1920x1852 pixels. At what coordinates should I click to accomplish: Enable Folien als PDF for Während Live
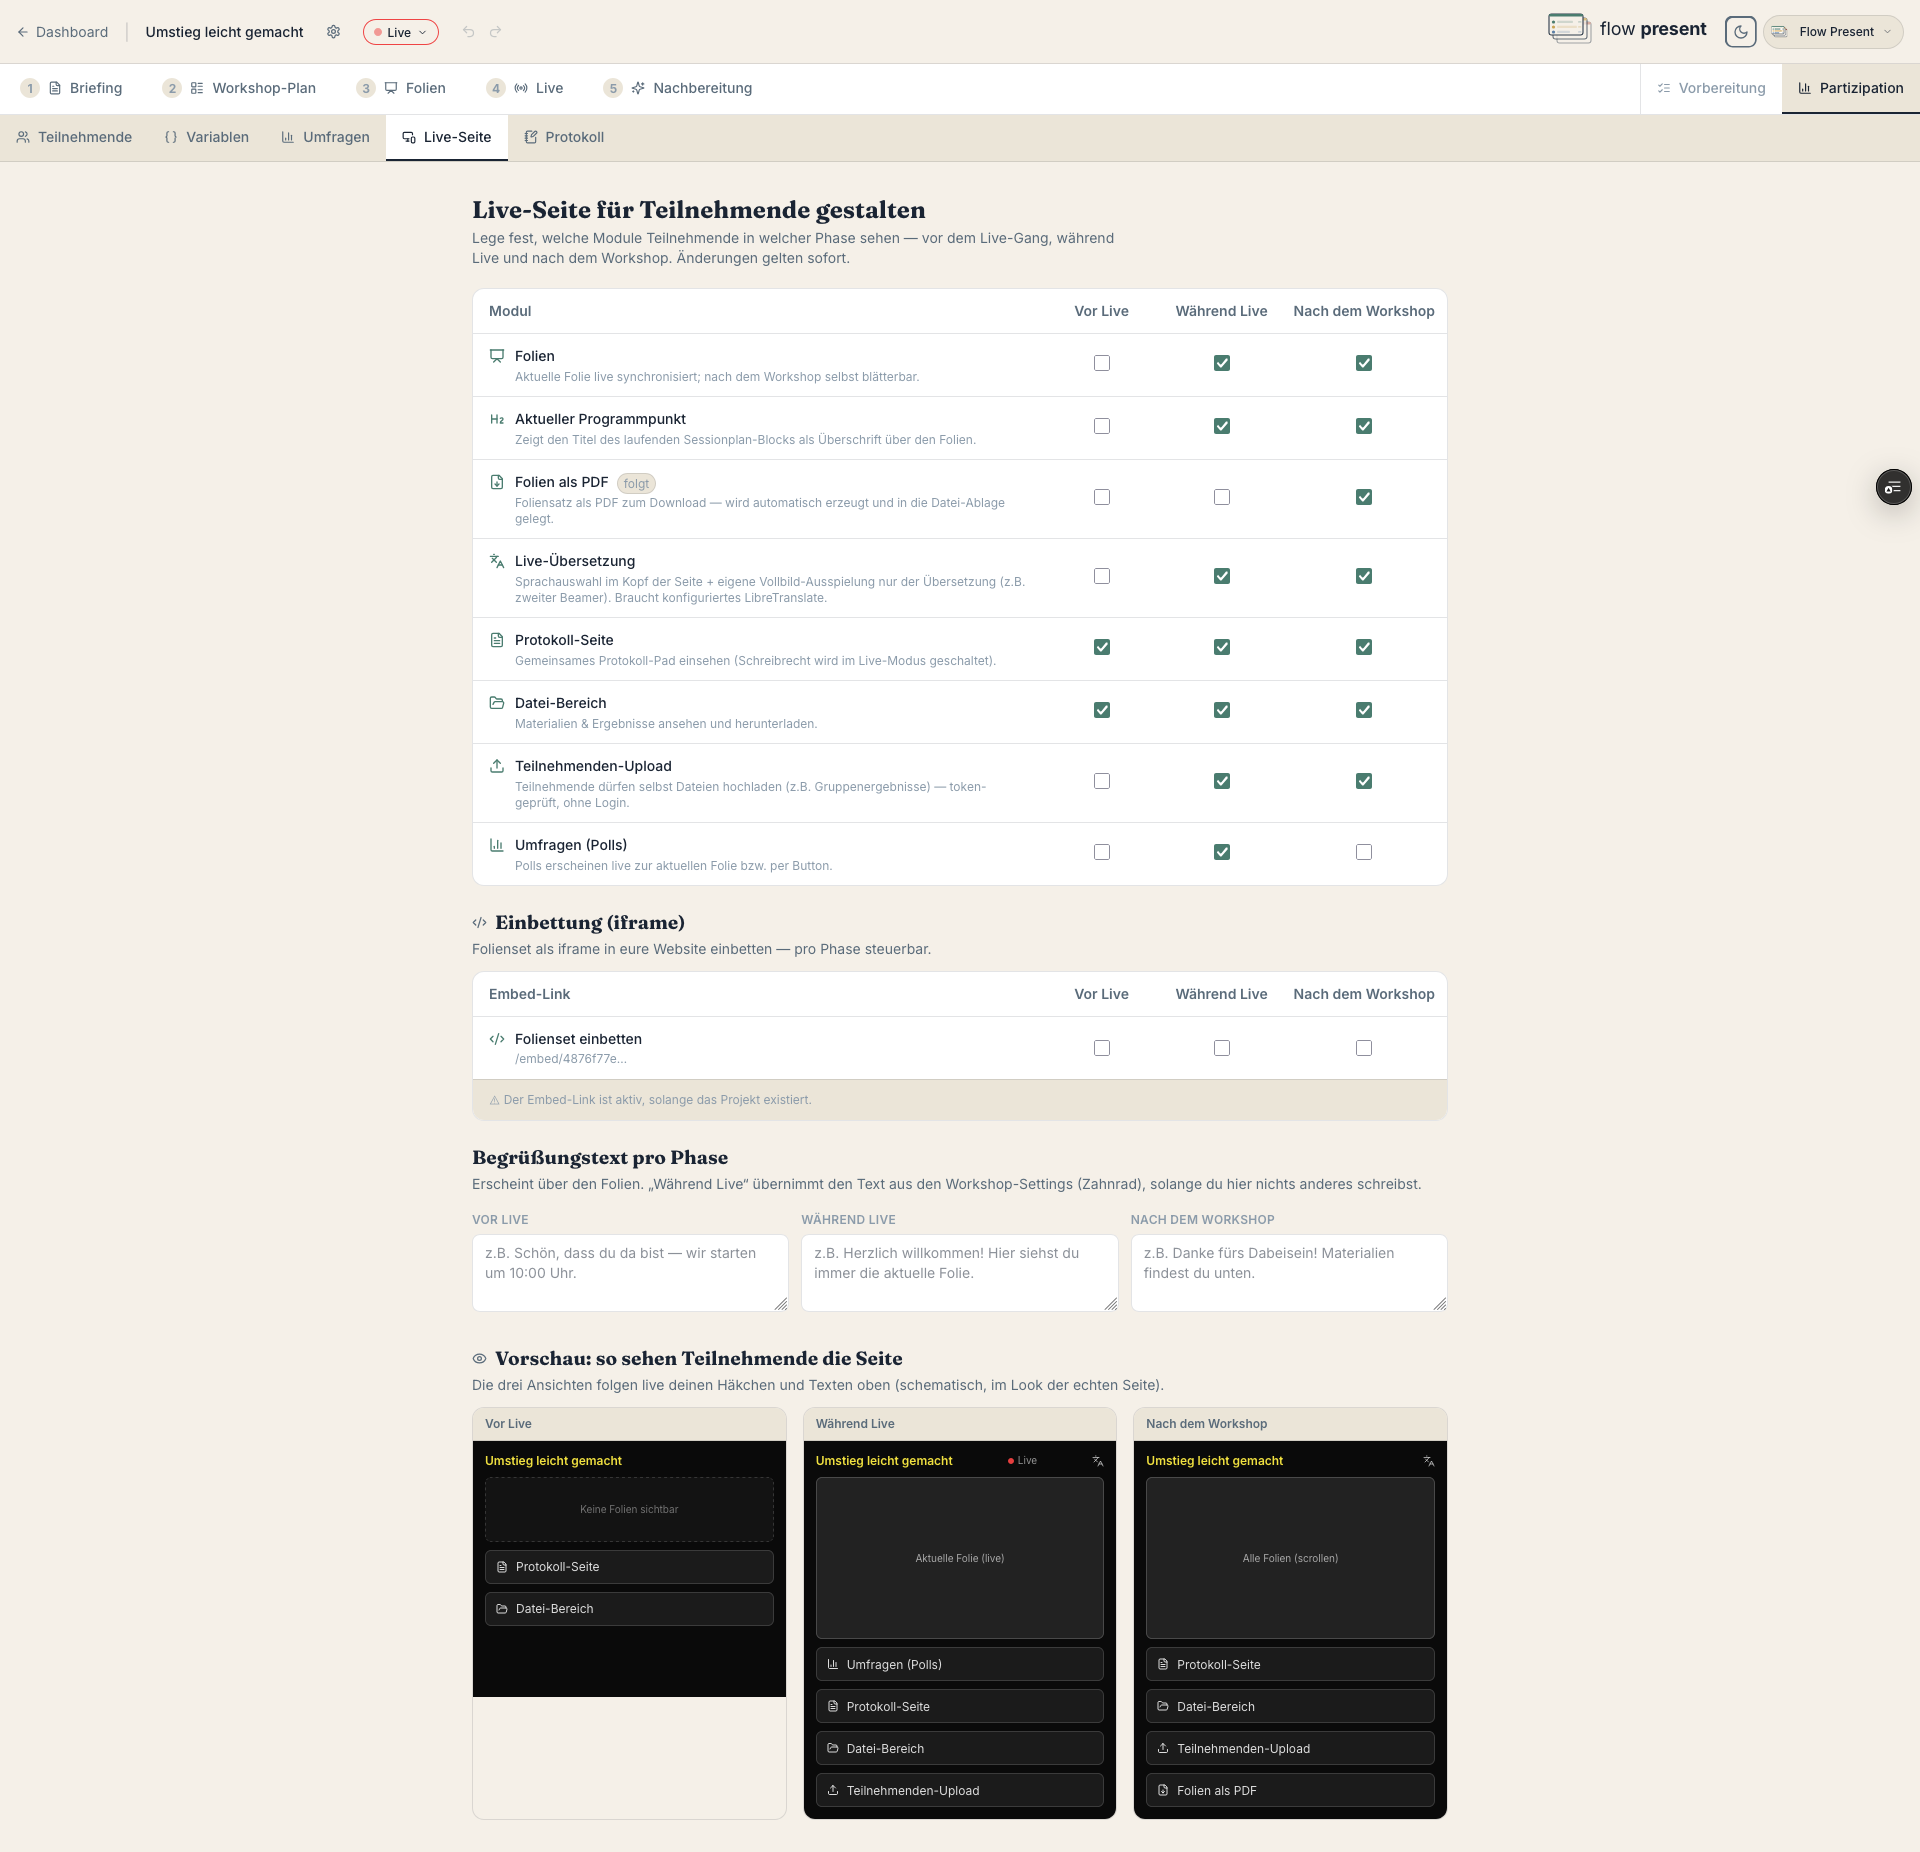(x=1222, y=497)
